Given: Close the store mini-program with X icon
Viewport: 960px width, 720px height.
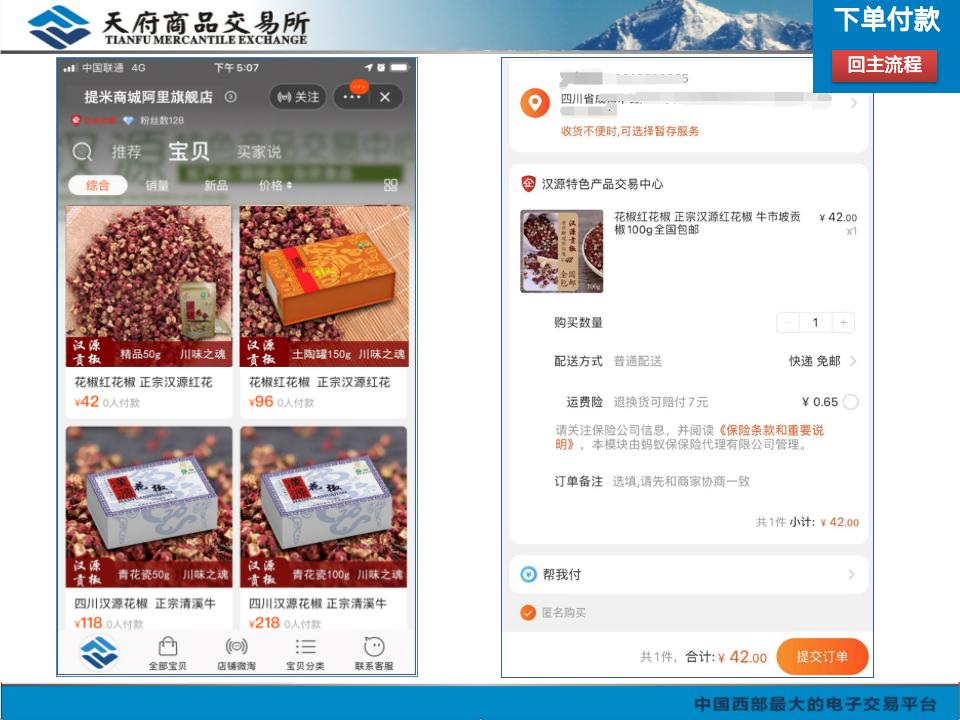Looking at the screenshot, I should pyautogui.click(x=384, y=97).
